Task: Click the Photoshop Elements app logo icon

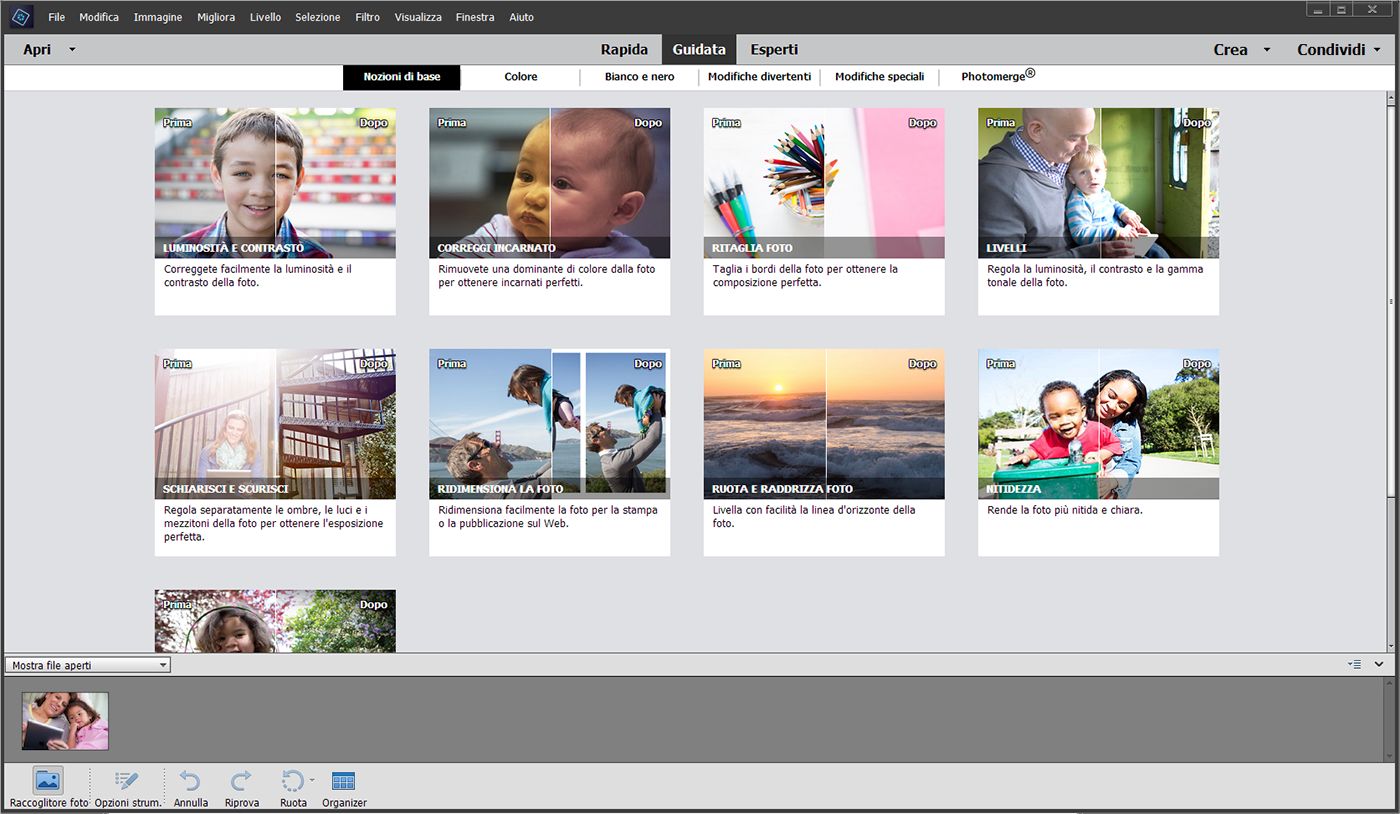Action: [21, 16]
